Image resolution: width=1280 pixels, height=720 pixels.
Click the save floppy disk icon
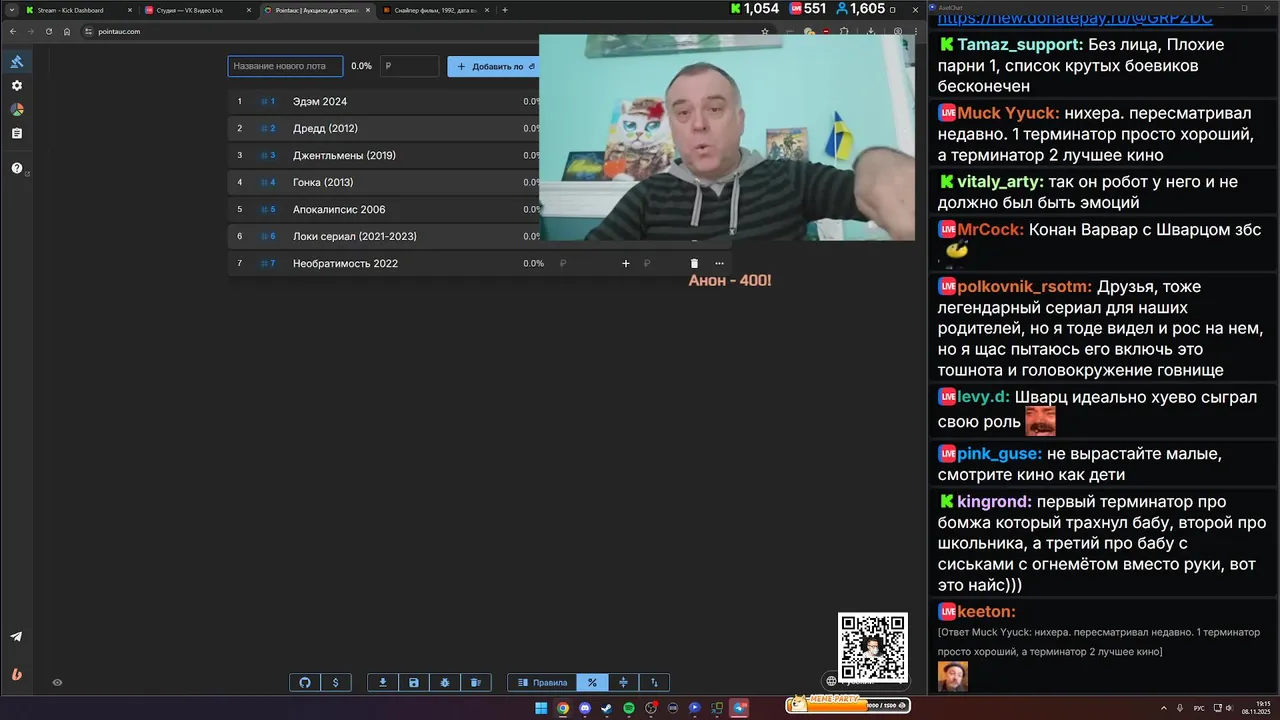pyautogui.click(x=413, y=683)
